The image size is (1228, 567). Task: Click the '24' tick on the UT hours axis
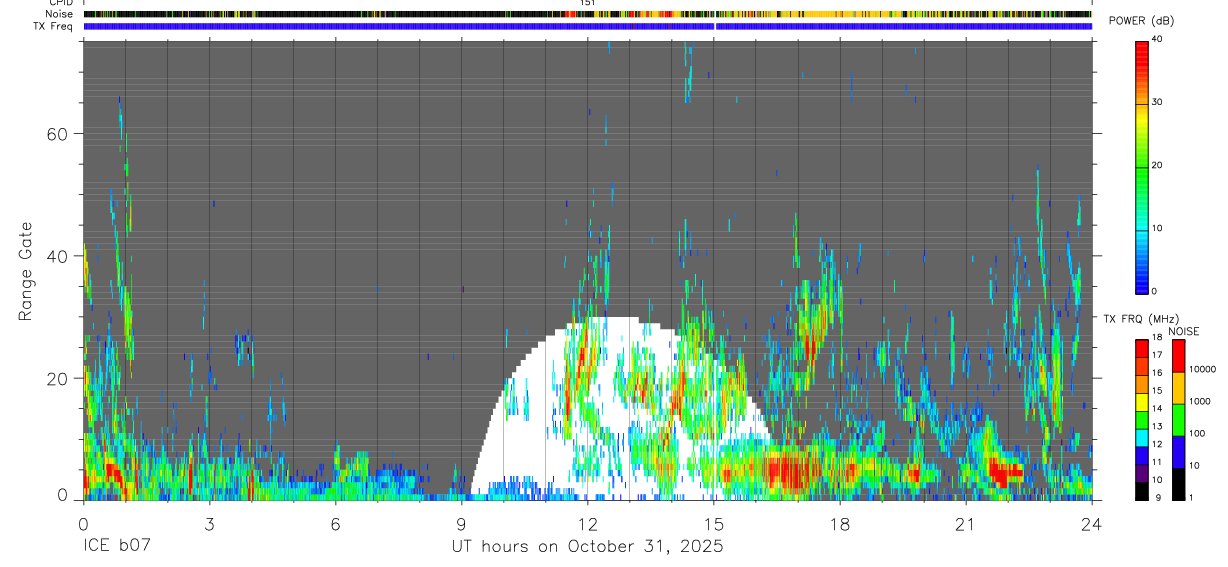coord(1092,523)
